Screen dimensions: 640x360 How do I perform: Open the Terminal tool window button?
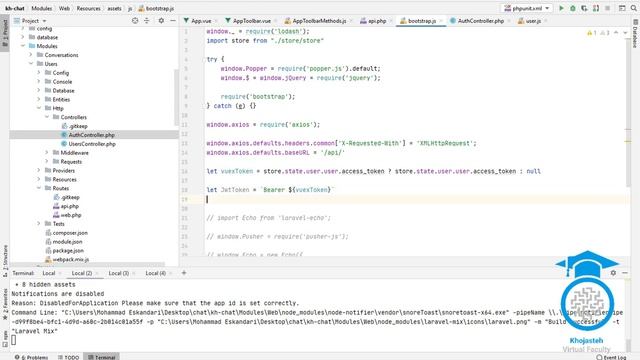point(102,357)
